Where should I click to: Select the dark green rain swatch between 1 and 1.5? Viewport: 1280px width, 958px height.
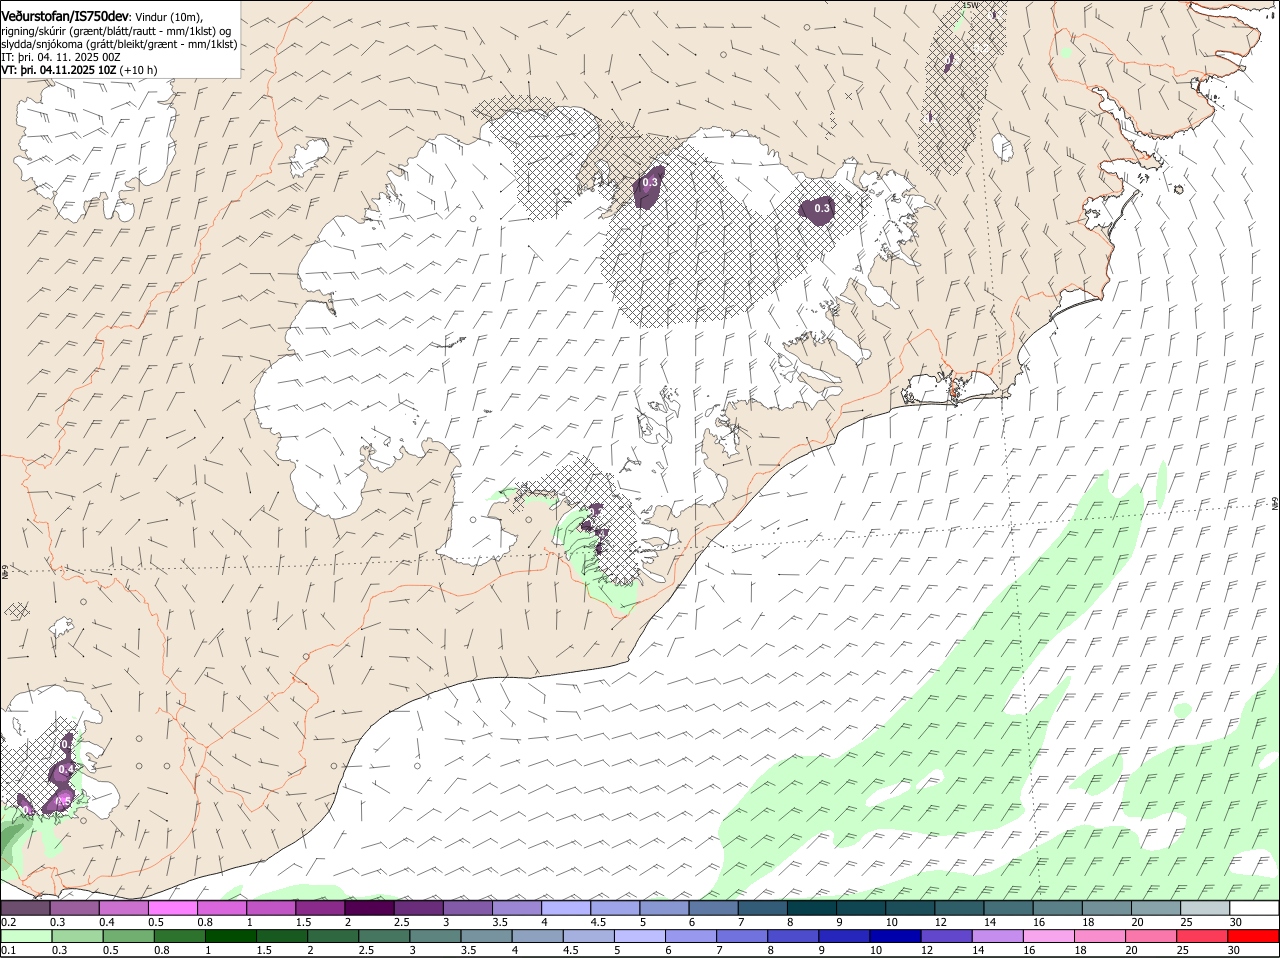230,937
